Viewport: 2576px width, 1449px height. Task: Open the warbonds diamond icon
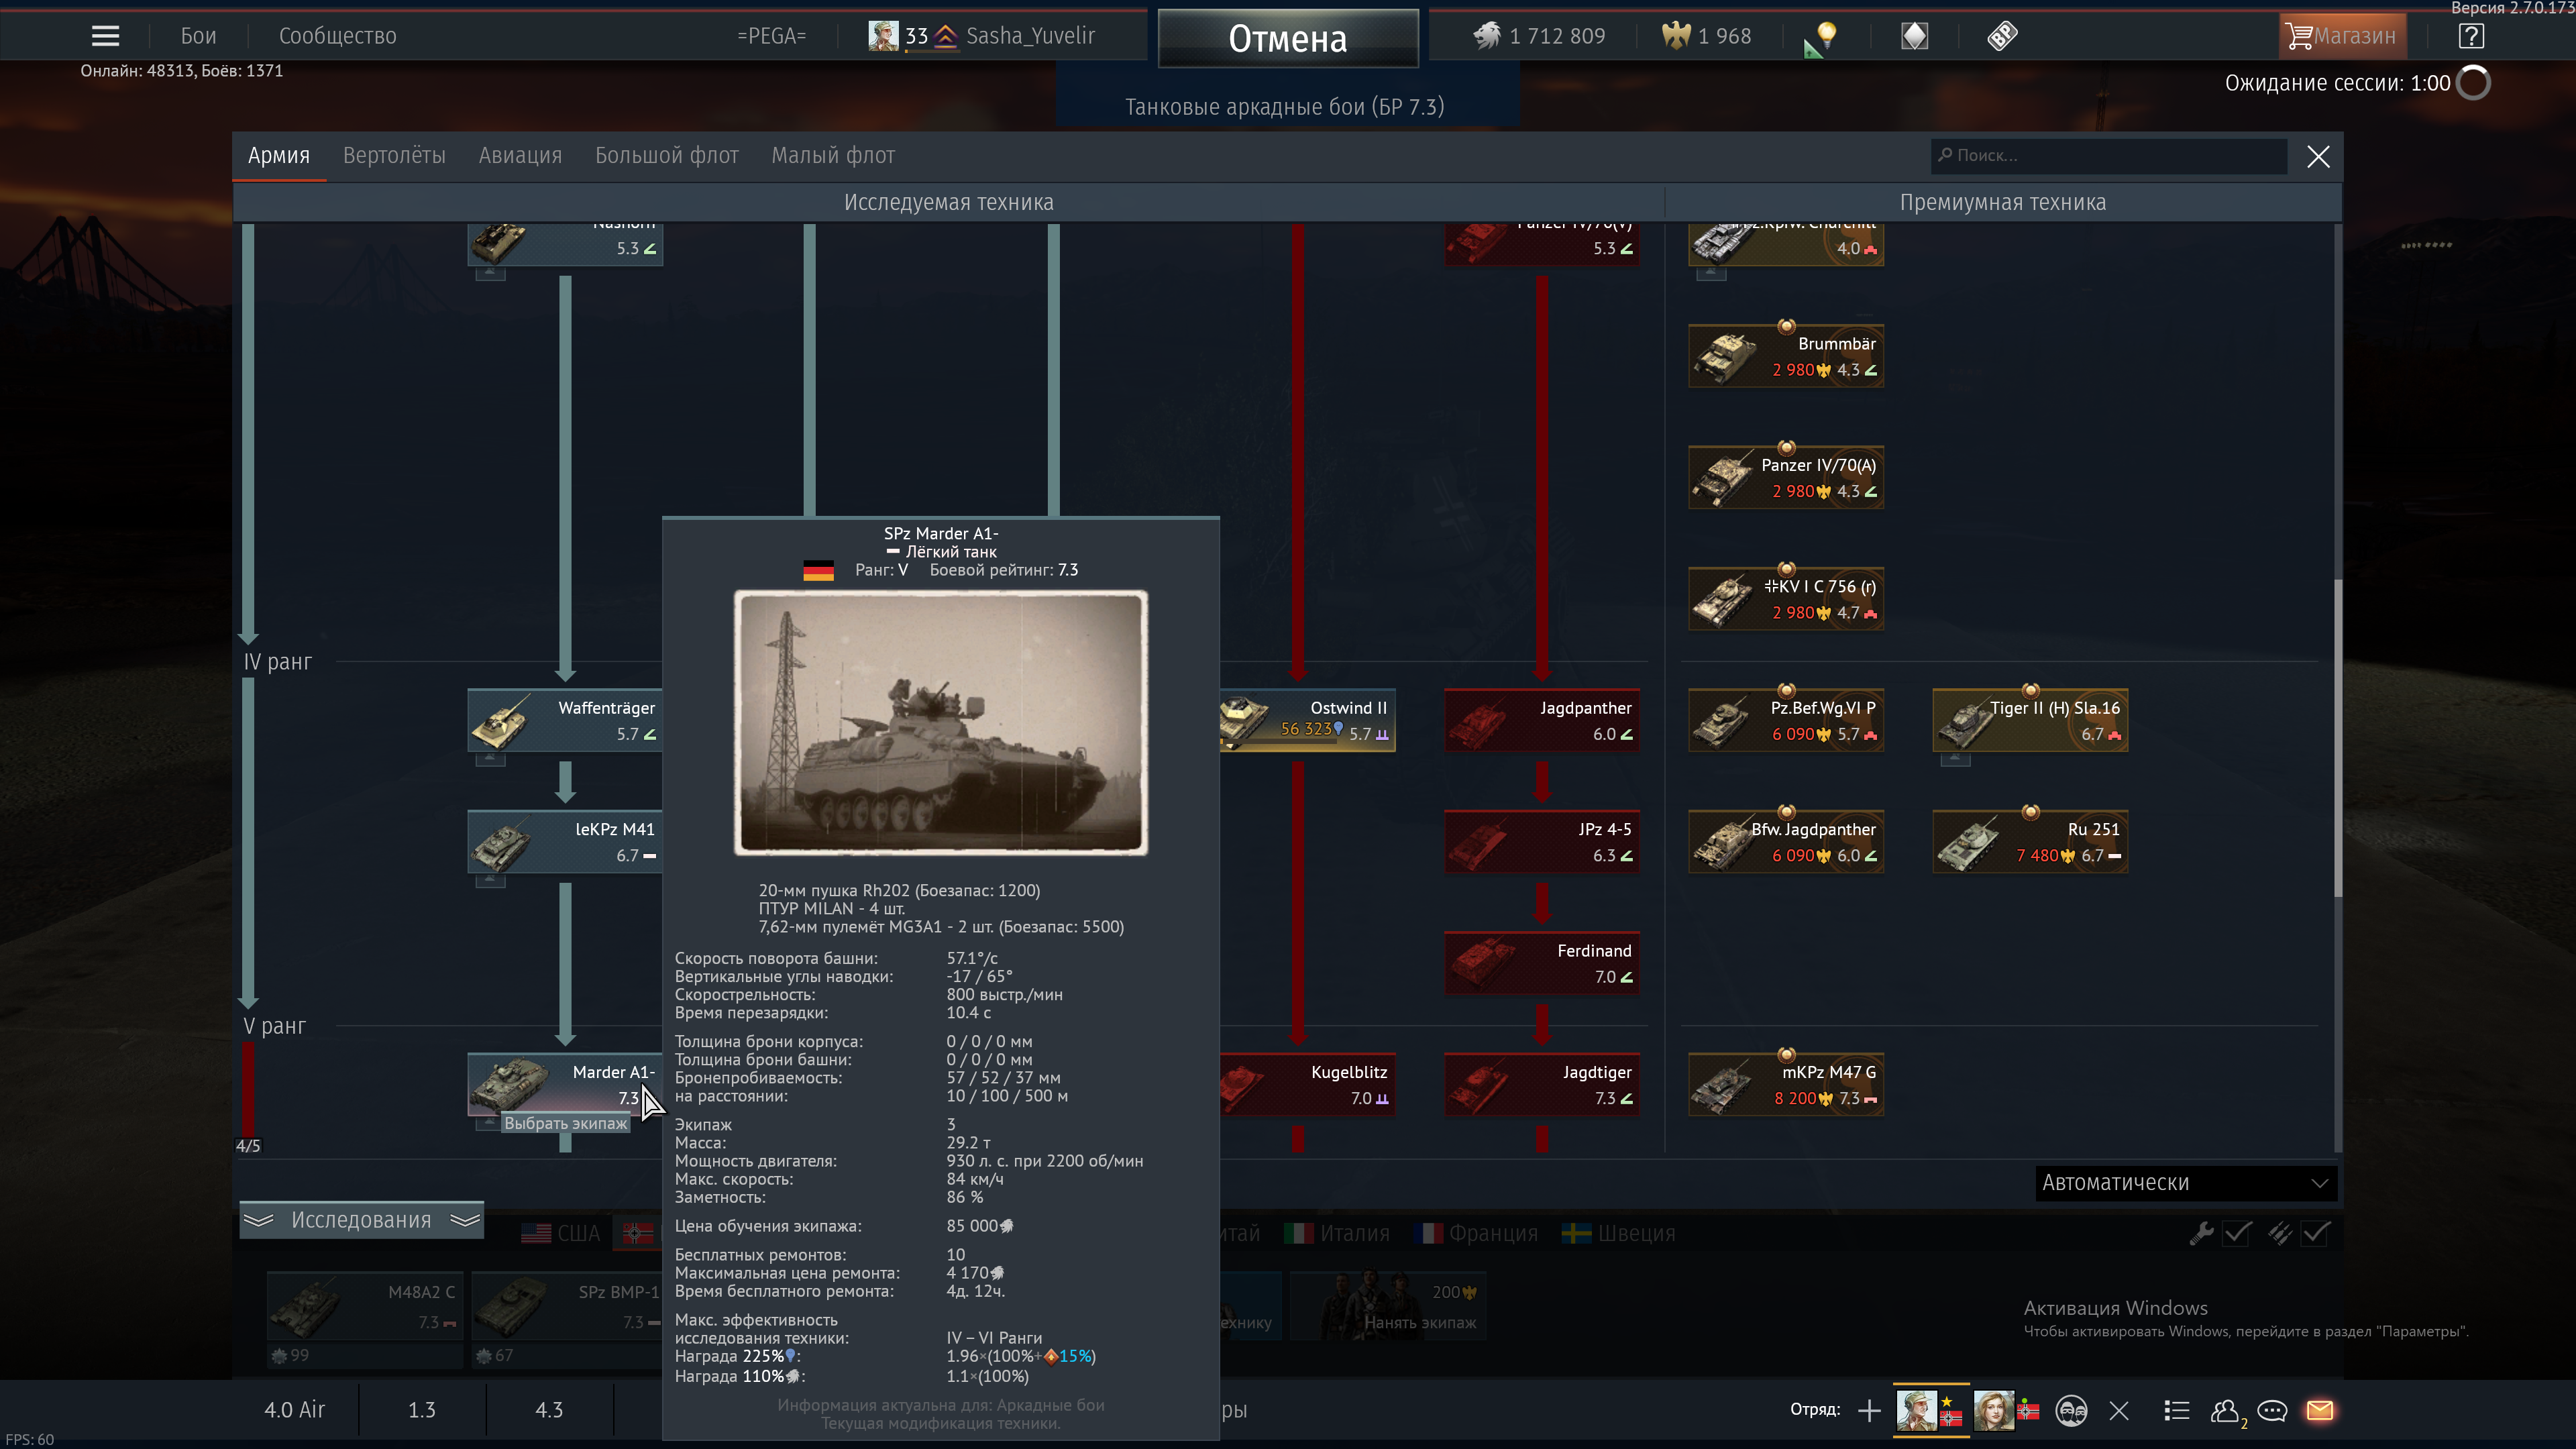point(1914,36)
